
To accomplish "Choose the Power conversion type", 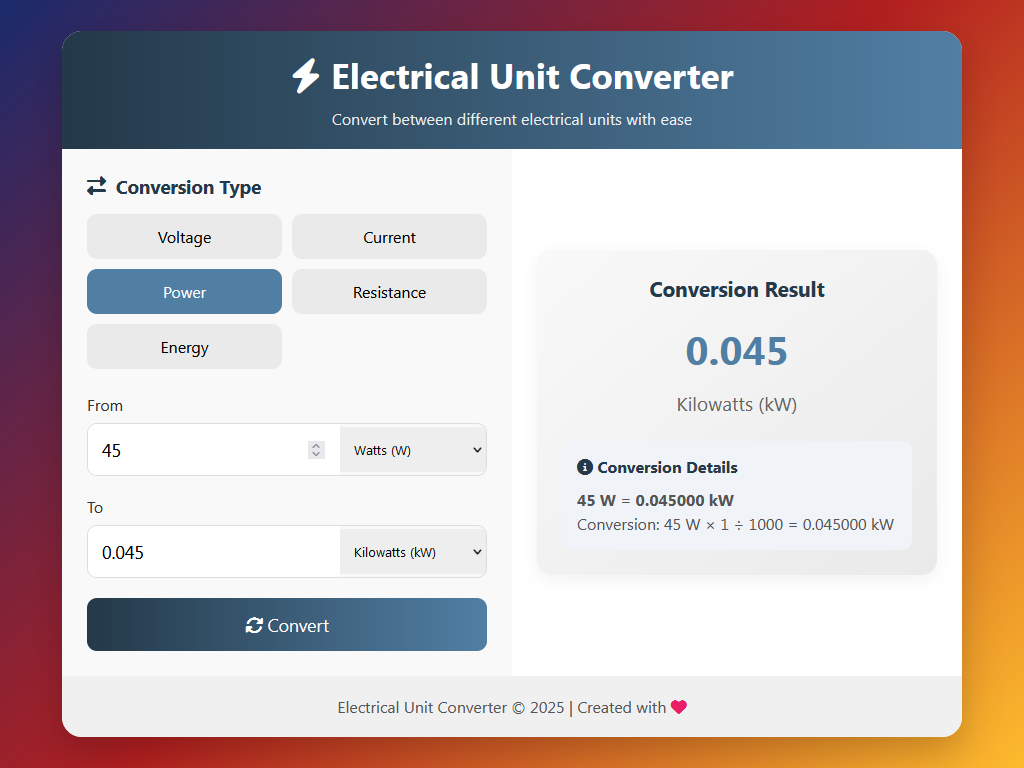I will pos(184,292).
